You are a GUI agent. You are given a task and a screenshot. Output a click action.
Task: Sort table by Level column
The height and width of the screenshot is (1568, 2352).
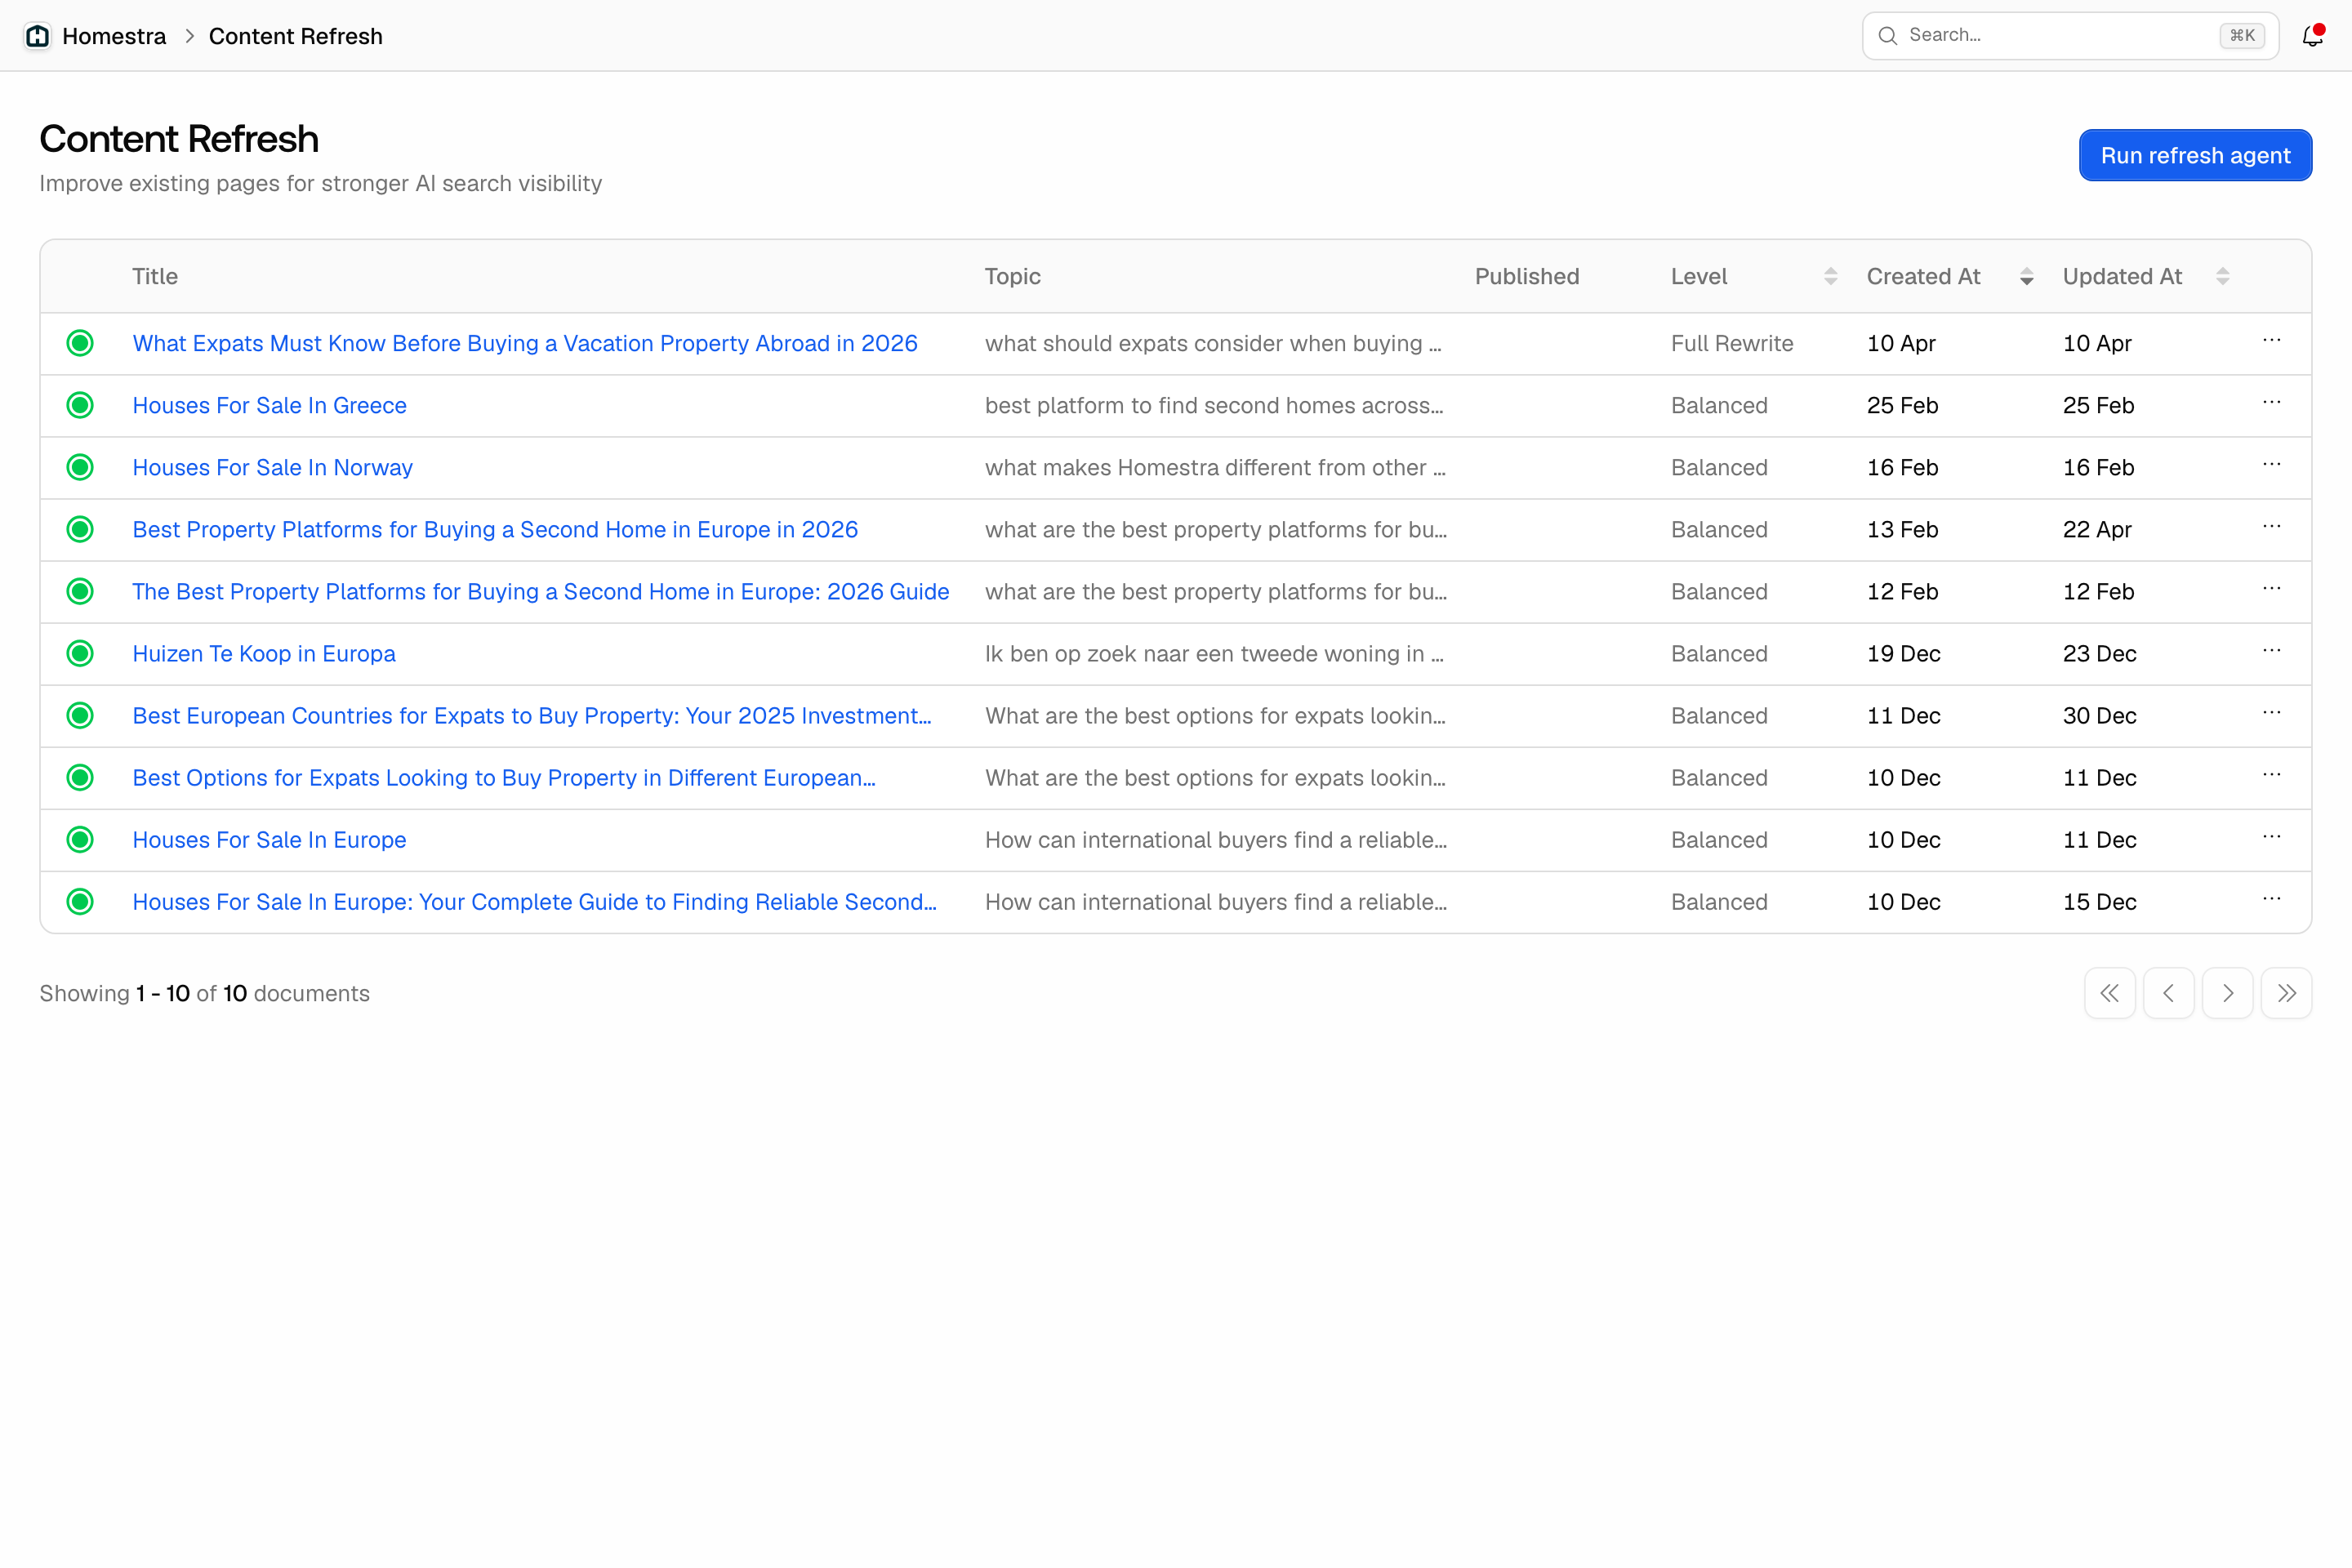tap(1830, 276)
